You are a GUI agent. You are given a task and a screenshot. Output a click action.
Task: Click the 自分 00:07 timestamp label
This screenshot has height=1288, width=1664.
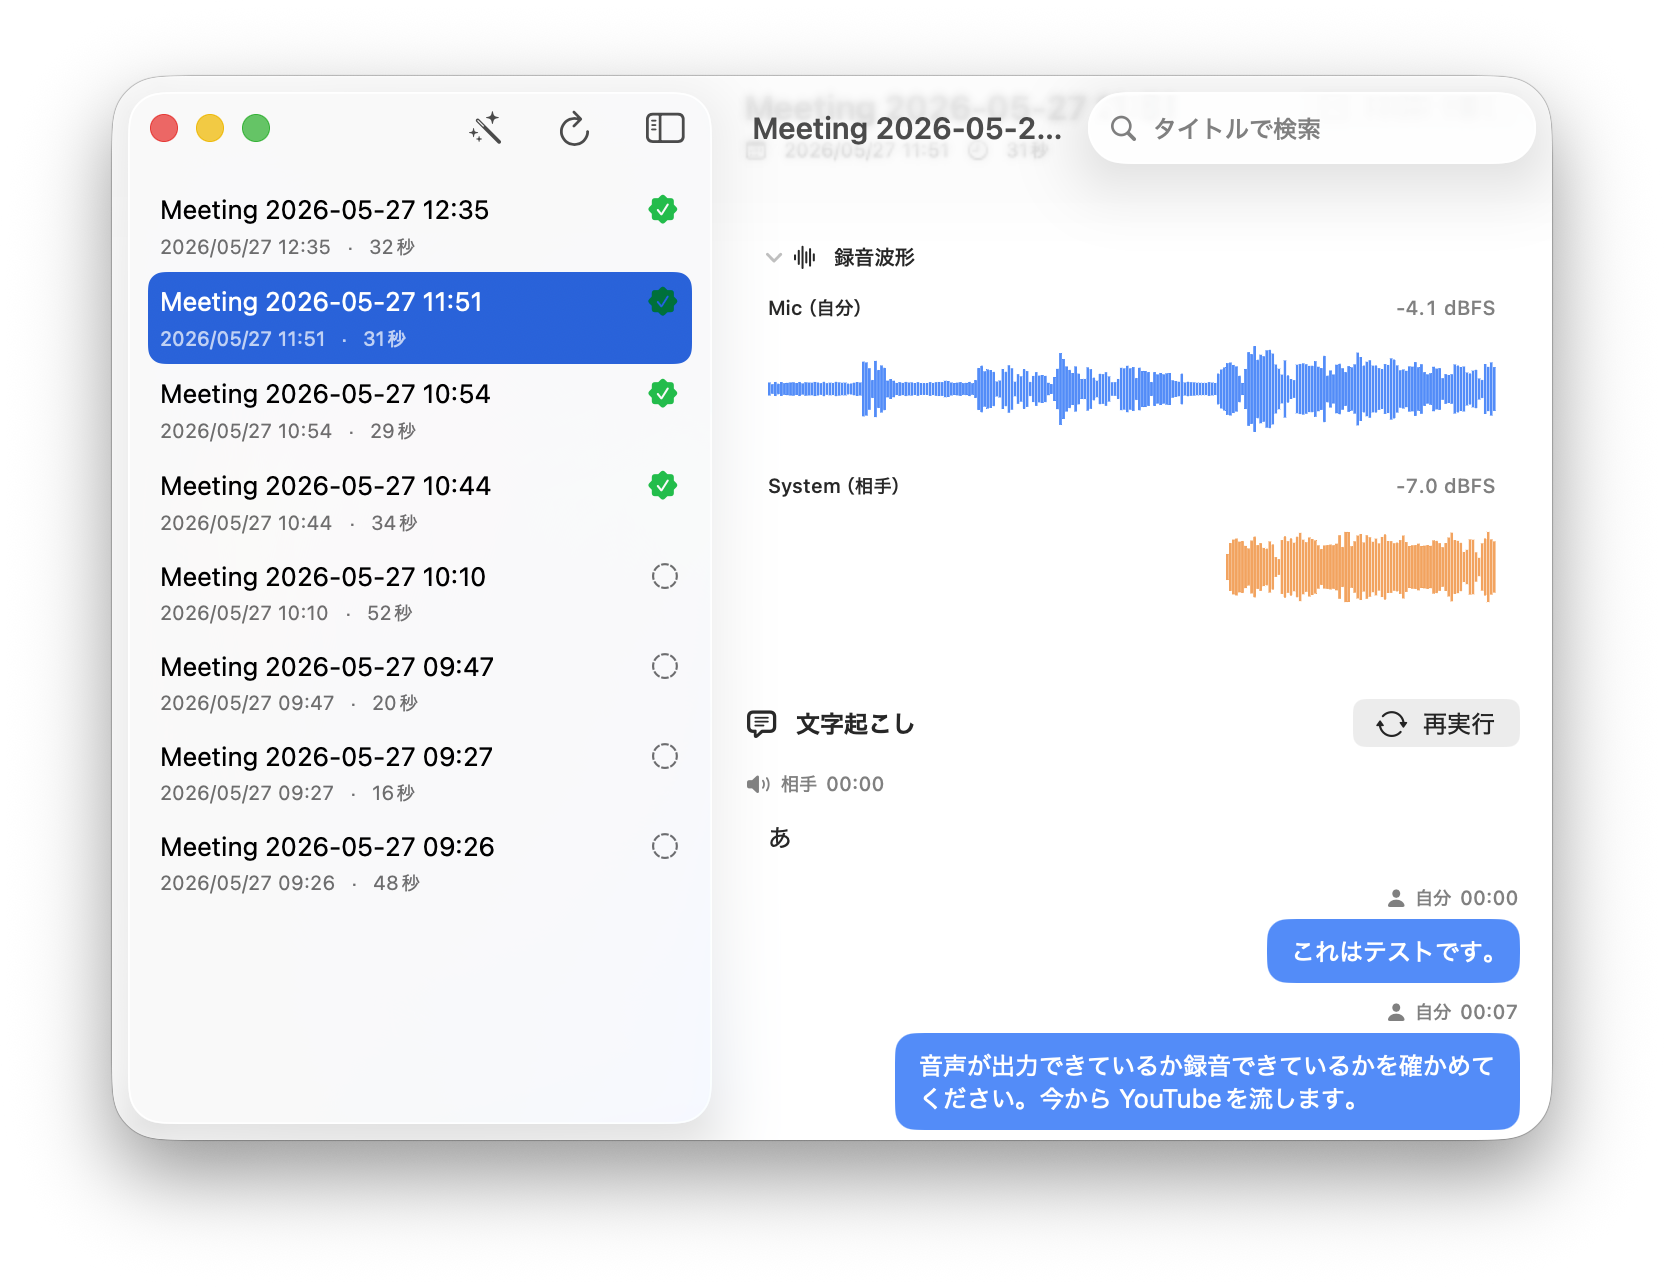1466,1012
